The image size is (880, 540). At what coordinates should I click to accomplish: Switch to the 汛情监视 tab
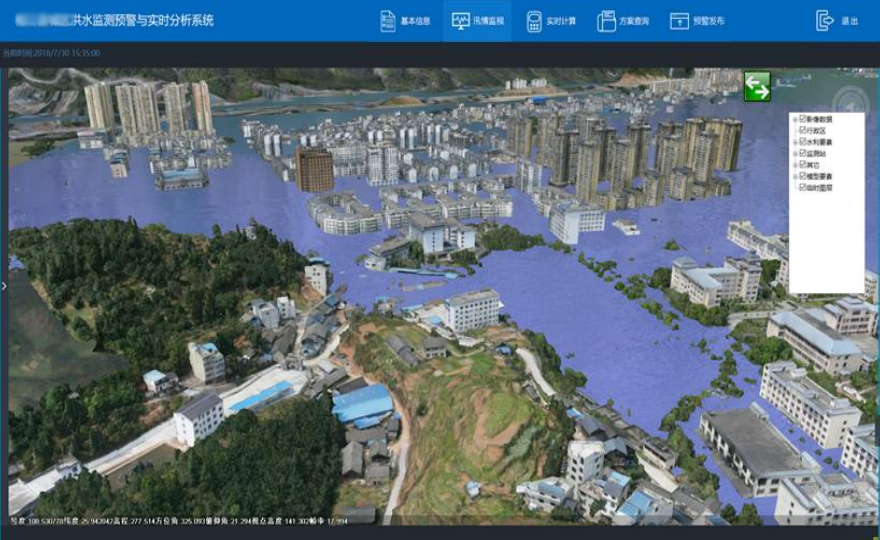477,21
